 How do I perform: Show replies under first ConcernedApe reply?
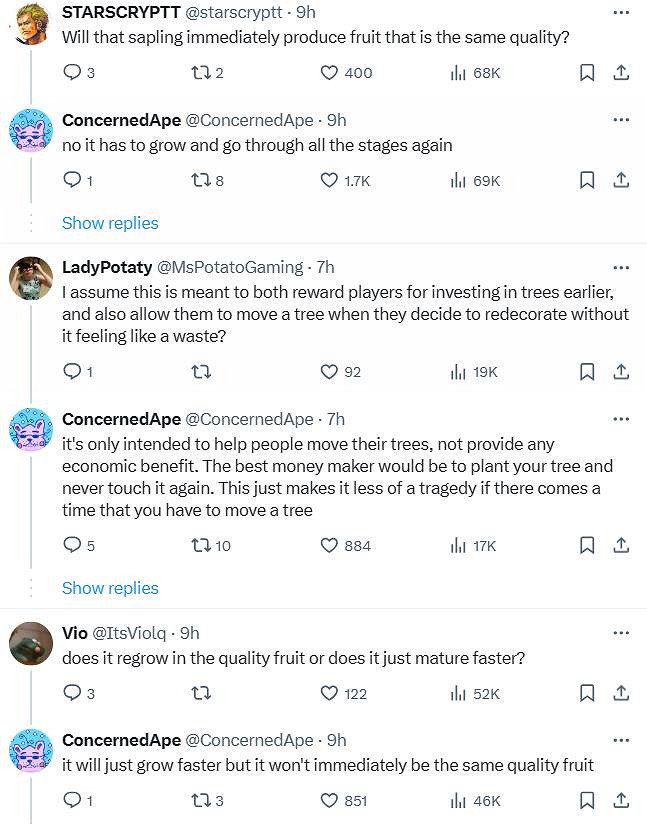110,223
